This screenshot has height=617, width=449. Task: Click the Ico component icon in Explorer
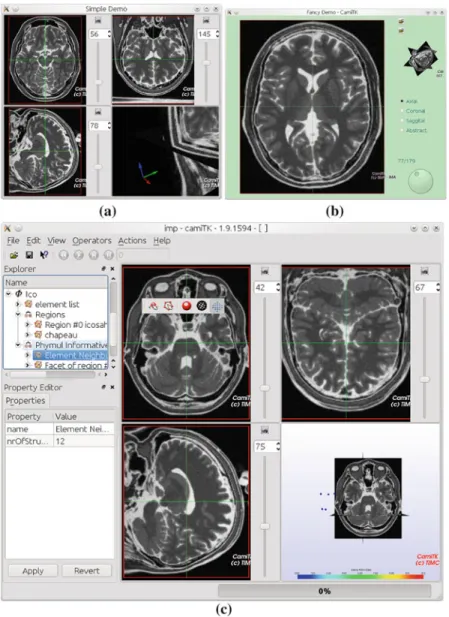18,294
